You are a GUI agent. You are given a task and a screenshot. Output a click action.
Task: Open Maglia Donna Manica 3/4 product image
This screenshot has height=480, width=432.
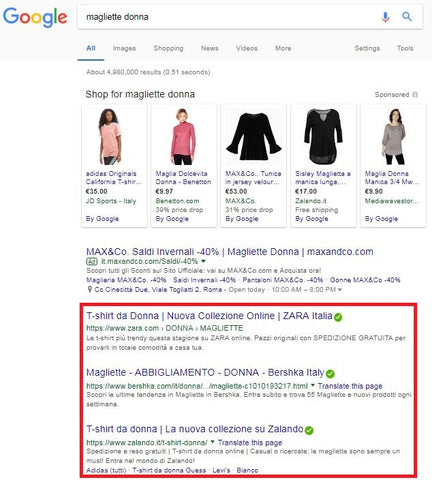click(x=393, y=136)
